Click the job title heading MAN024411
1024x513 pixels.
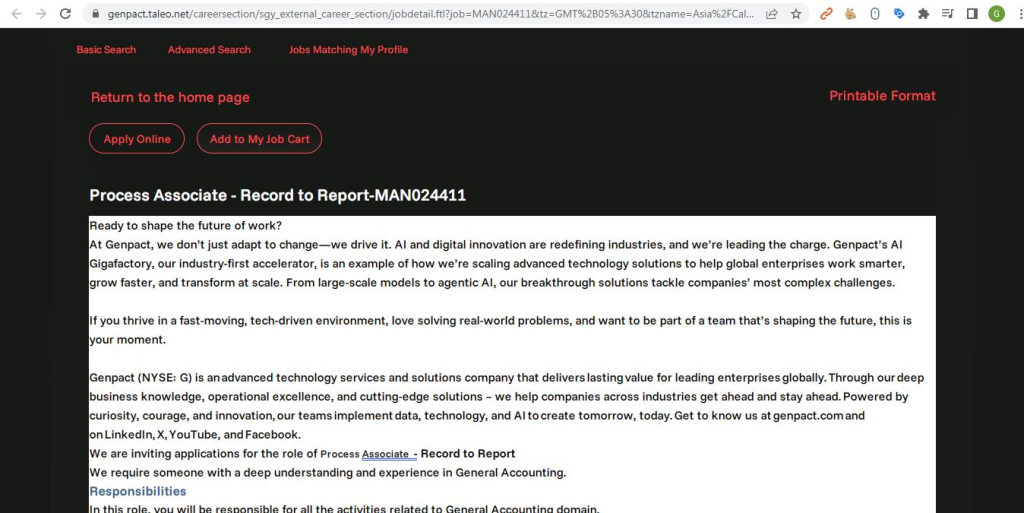278,195
